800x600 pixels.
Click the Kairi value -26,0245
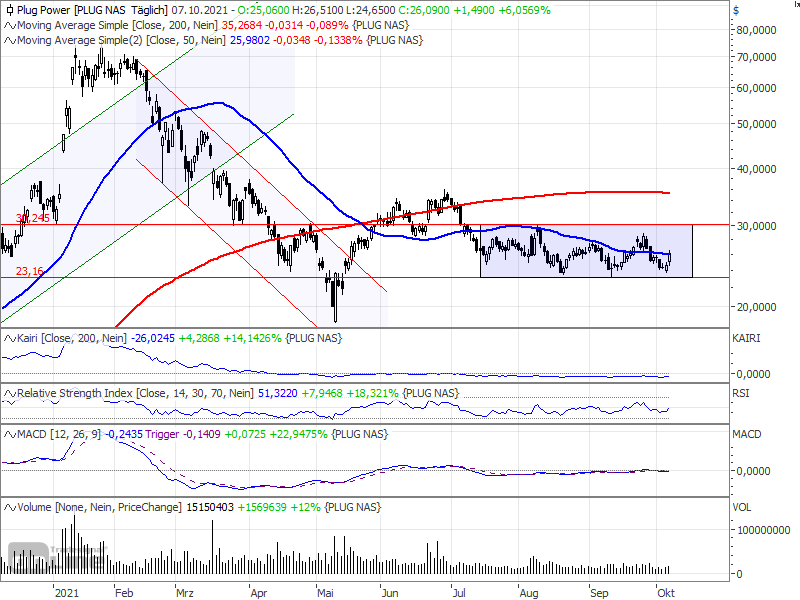point(153,338)
